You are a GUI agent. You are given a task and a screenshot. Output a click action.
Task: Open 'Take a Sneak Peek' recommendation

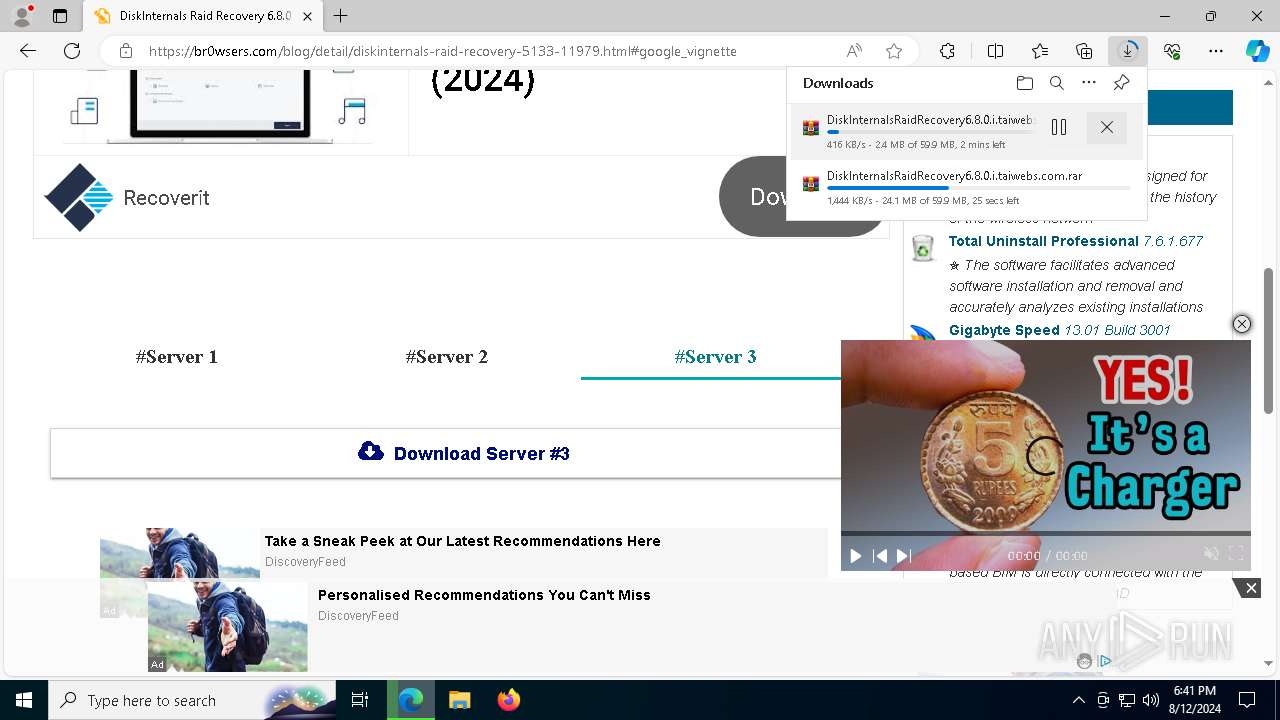(x=462, y=541)
